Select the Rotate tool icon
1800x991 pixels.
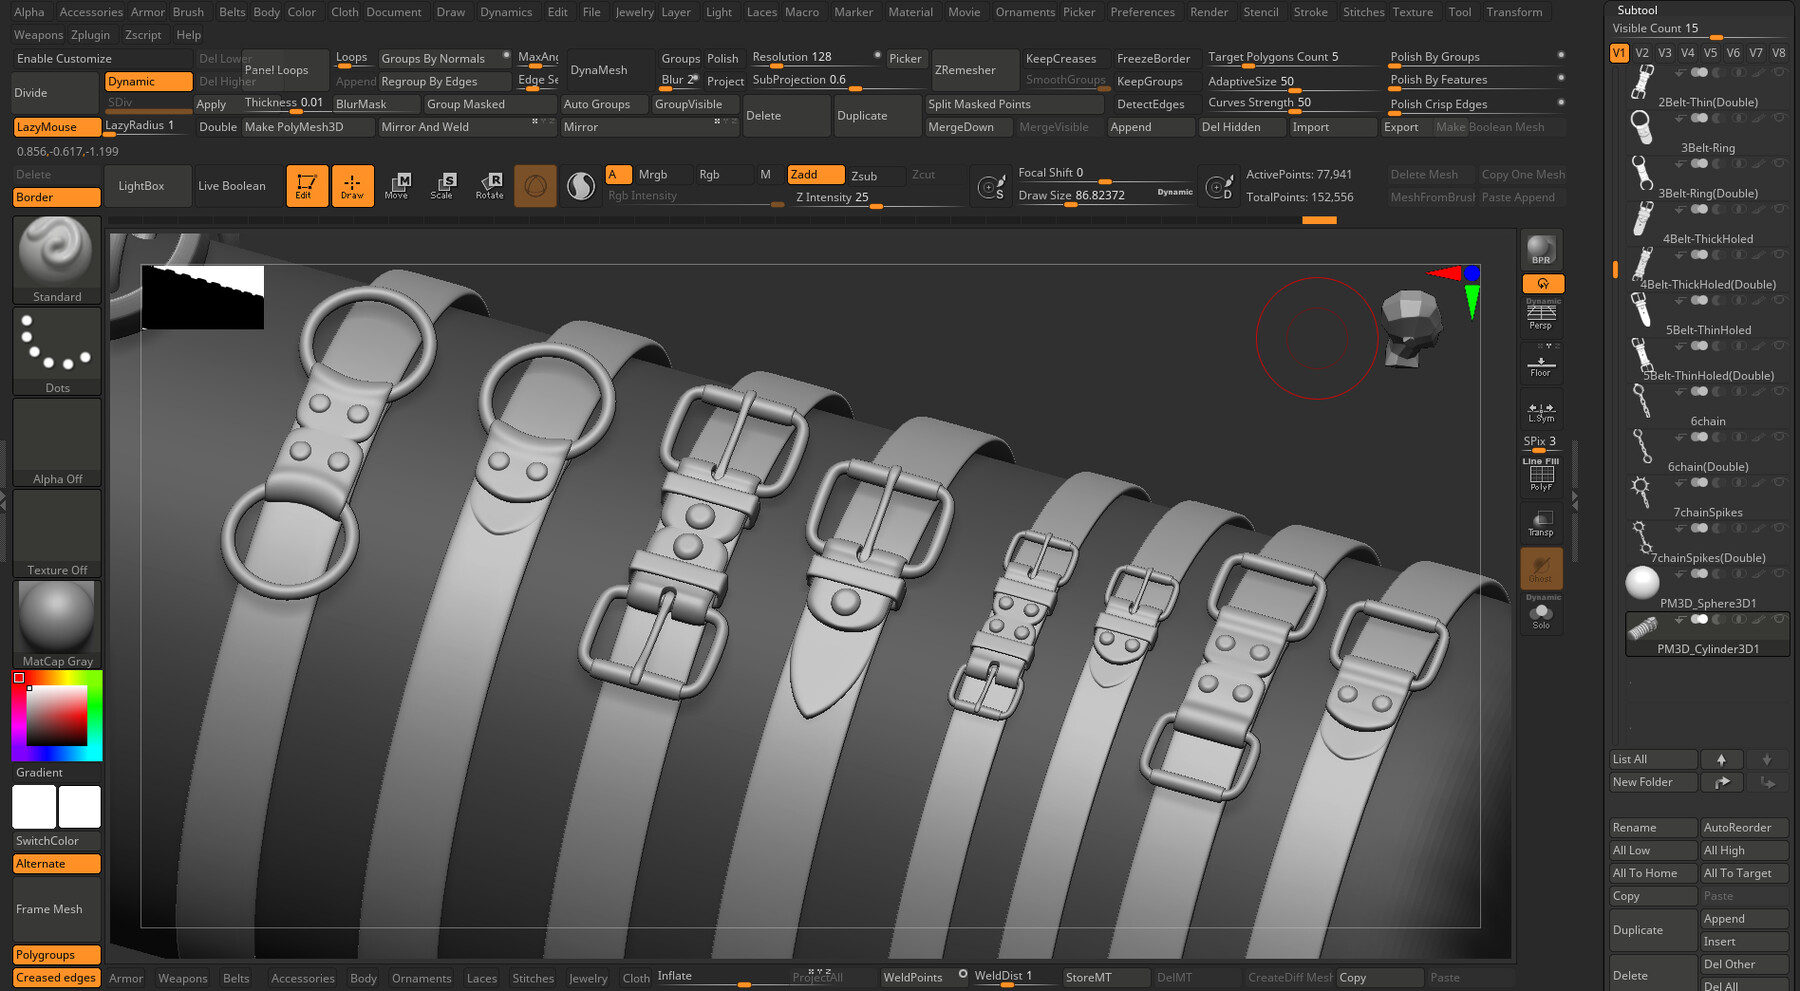tap(489, 185)
